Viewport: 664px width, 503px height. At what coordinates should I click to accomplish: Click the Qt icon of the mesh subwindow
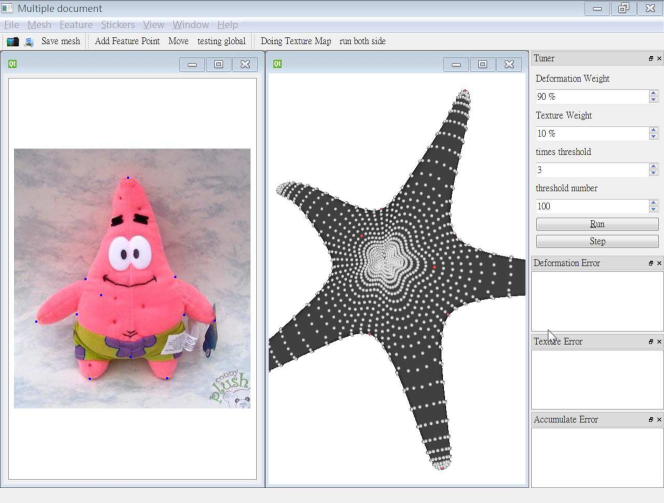[277, 64]
